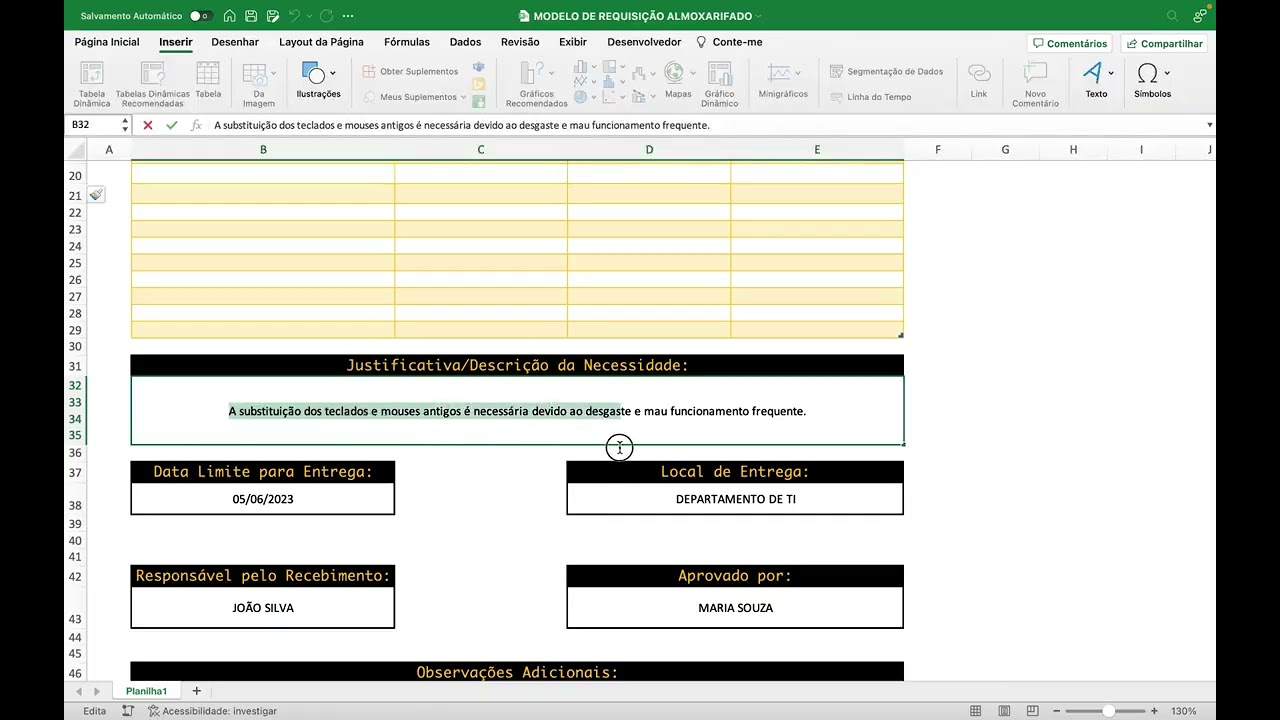Insert a Tabela from the ribbon
This screenshot has width=1280, height=720.
208,80
